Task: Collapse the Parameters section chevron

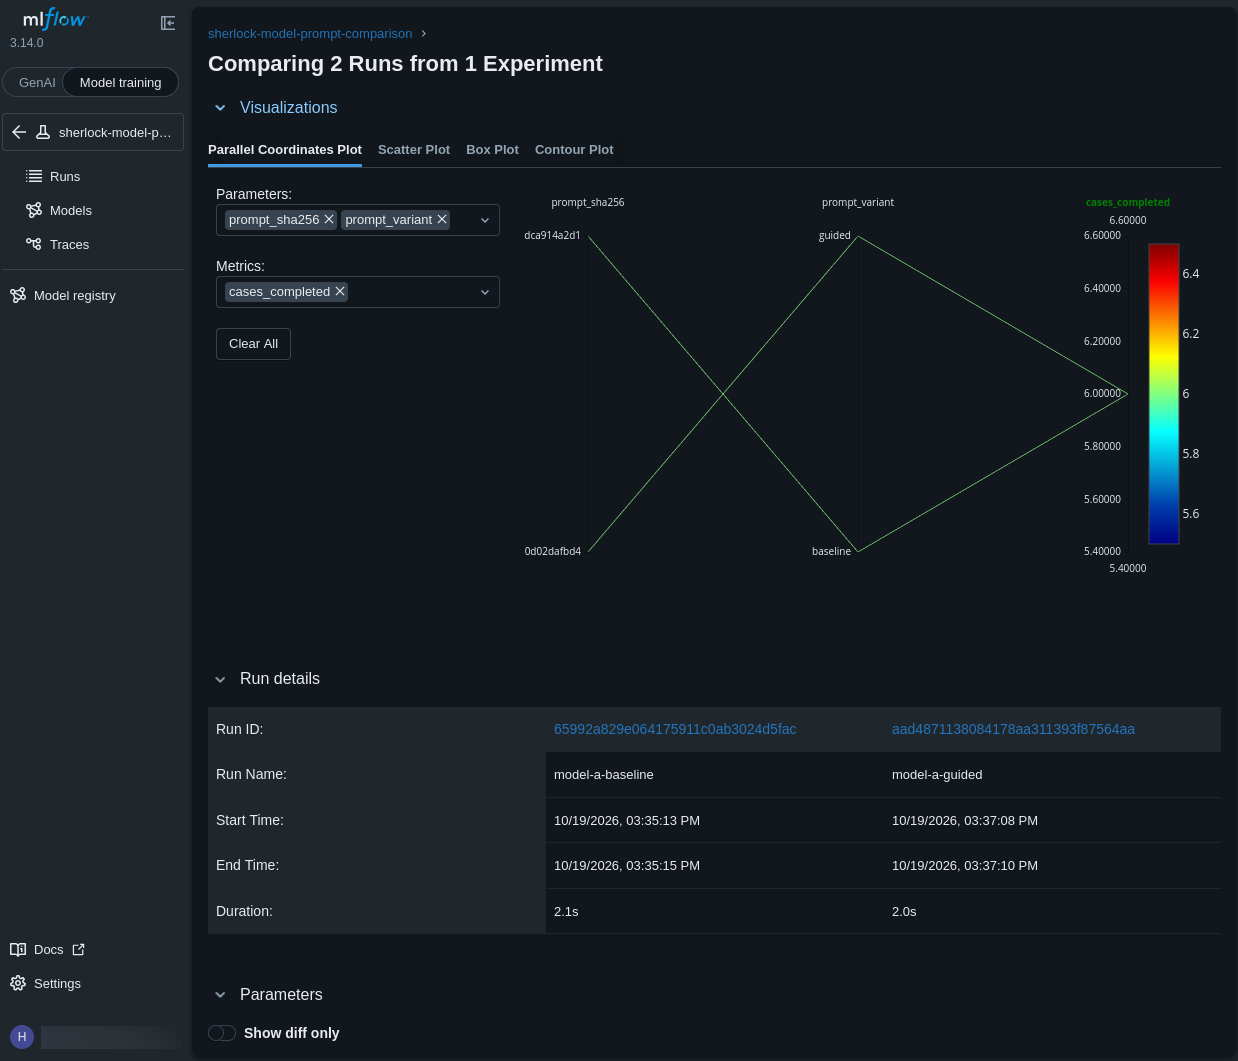Action: 220,995
